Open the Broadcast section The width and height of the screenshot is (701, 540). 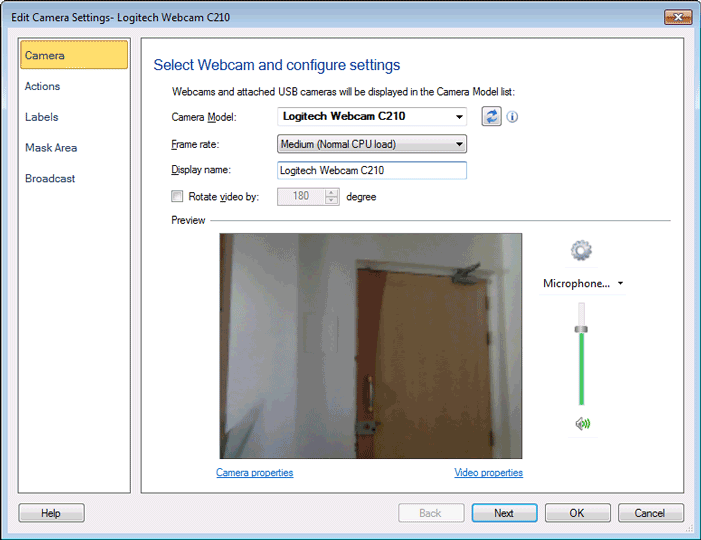(50, 179)
